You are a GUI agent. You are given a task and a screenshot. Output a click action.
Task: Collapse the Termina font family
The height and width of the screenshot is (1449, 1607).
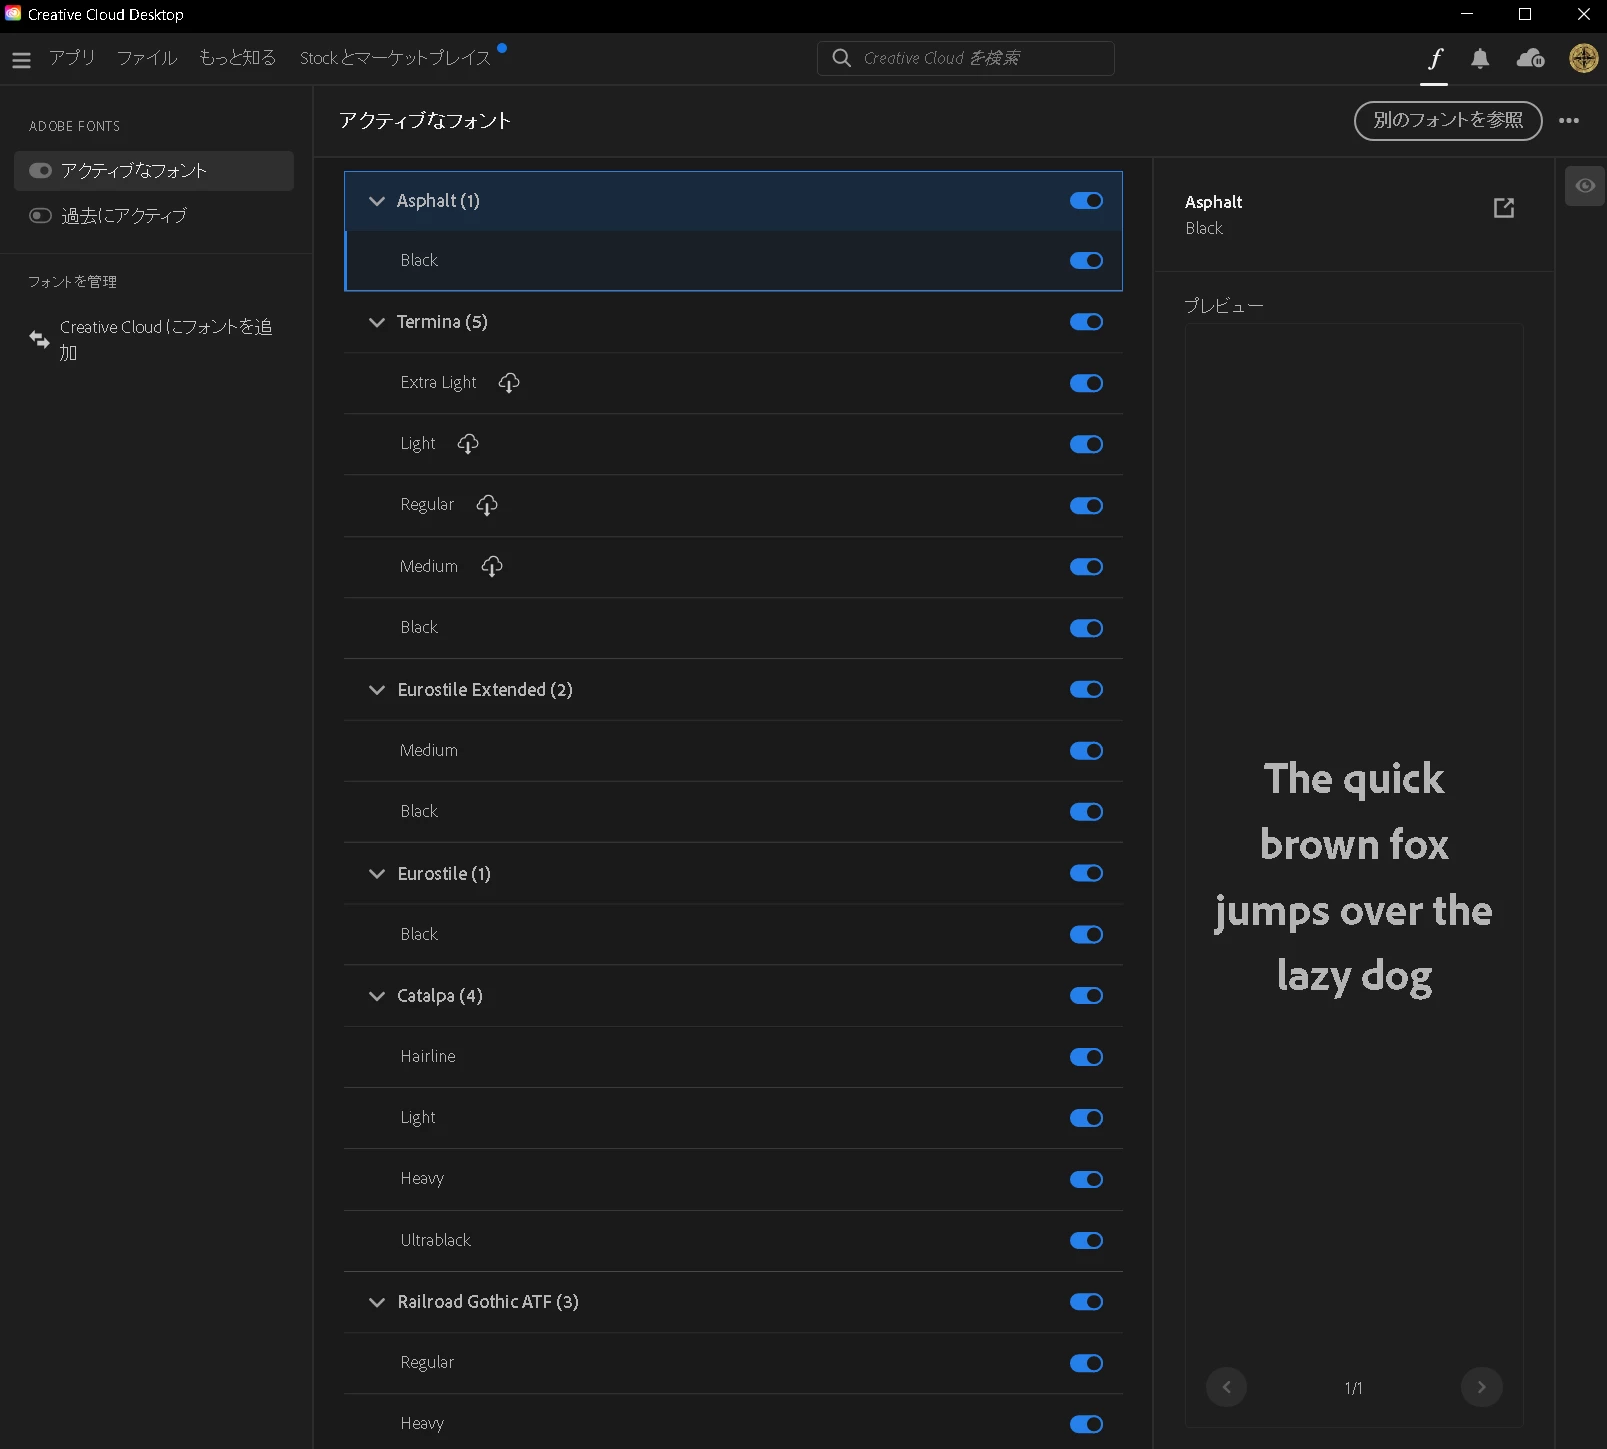pyautogui.click(x=377, y=322)
